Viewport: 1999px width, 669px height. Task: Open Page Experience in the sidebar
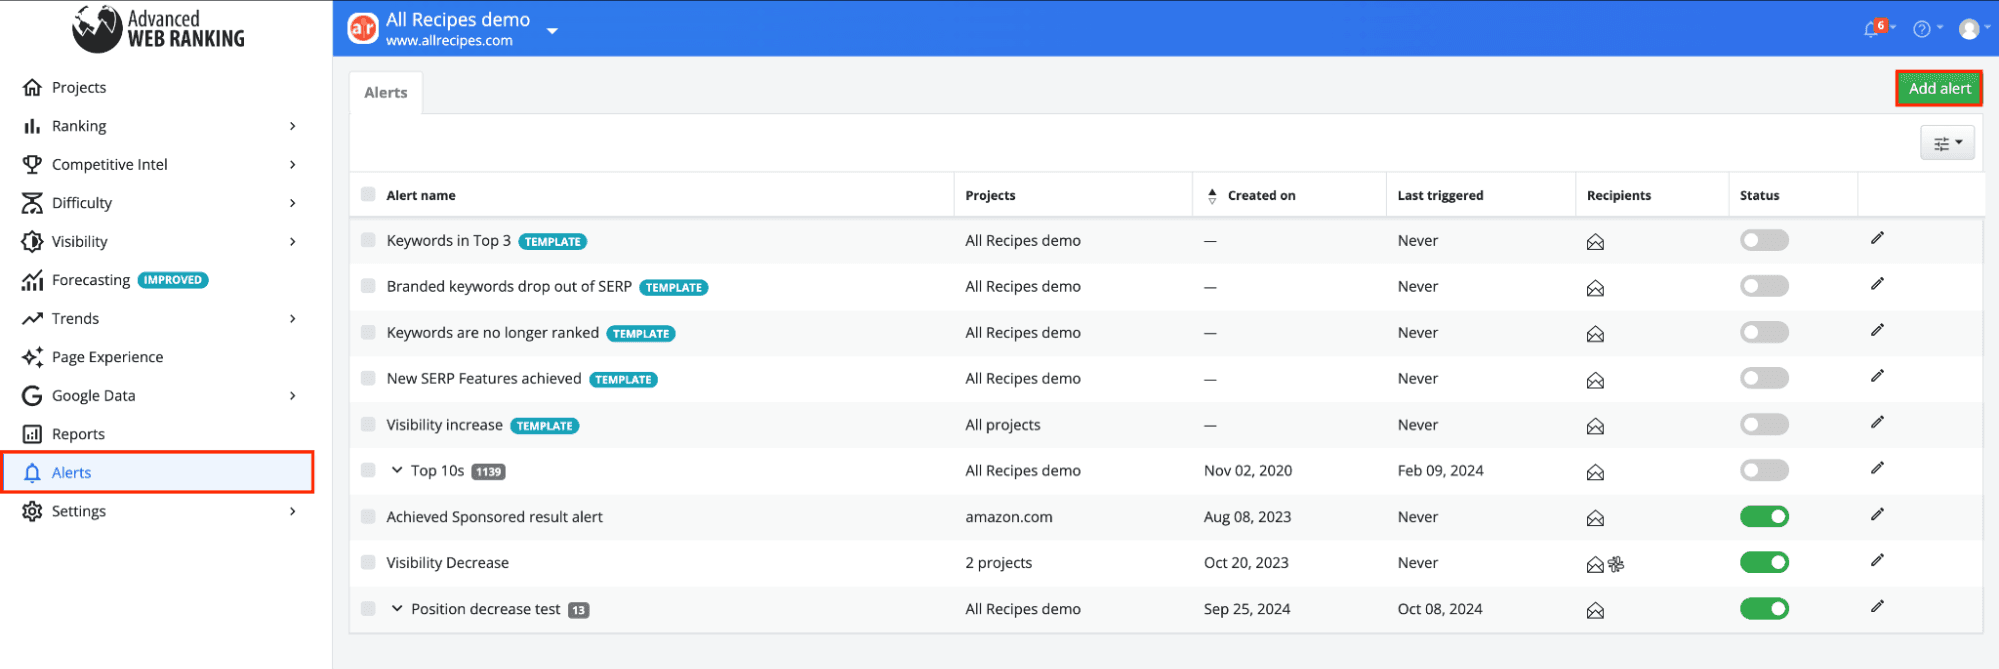click(x=107, y=357)
